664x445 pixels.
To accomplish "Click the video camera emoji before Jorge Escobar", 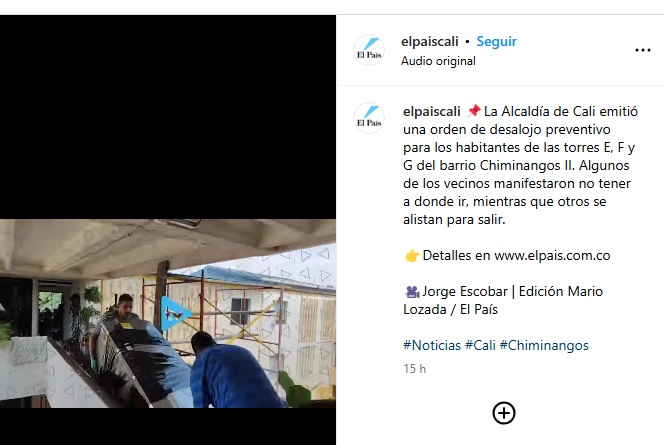I will click(412, 292).
